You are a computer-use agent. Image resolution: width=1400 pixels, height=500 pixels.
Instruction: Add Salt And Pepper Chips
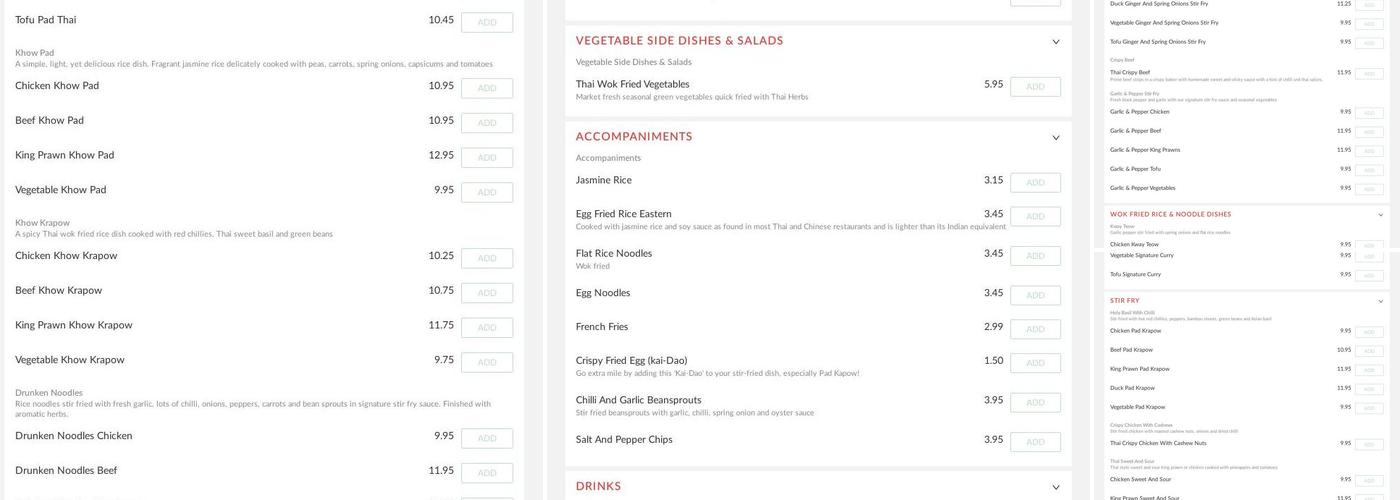tap(1035, 442)
